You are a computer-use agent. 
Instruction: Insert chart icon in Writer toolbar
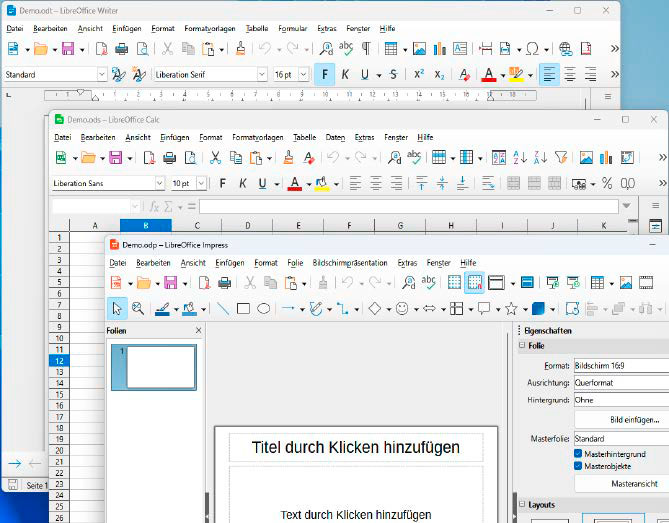click(x=439, y=49)
